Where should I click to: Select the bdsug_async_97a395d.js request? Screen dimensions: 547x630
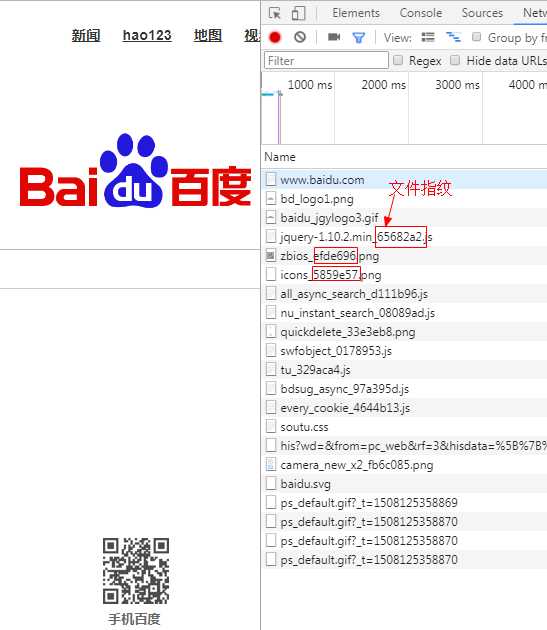click(405, 389)
